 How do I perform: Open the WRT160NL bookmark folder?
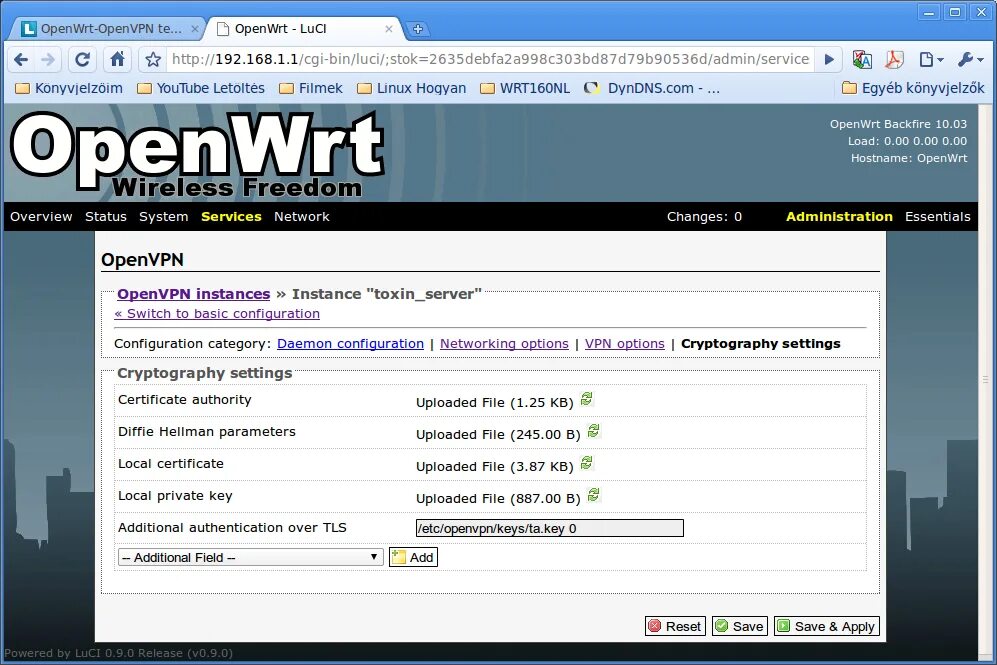coord(525,88)
